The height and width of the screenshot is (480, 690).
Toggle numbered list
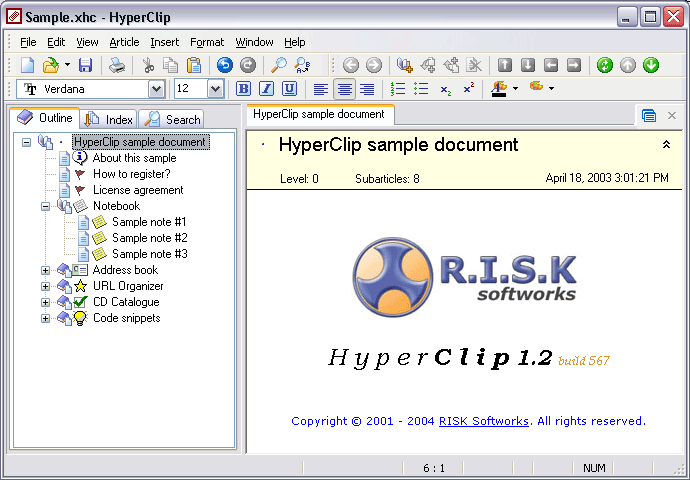click(x=398, y=89)
